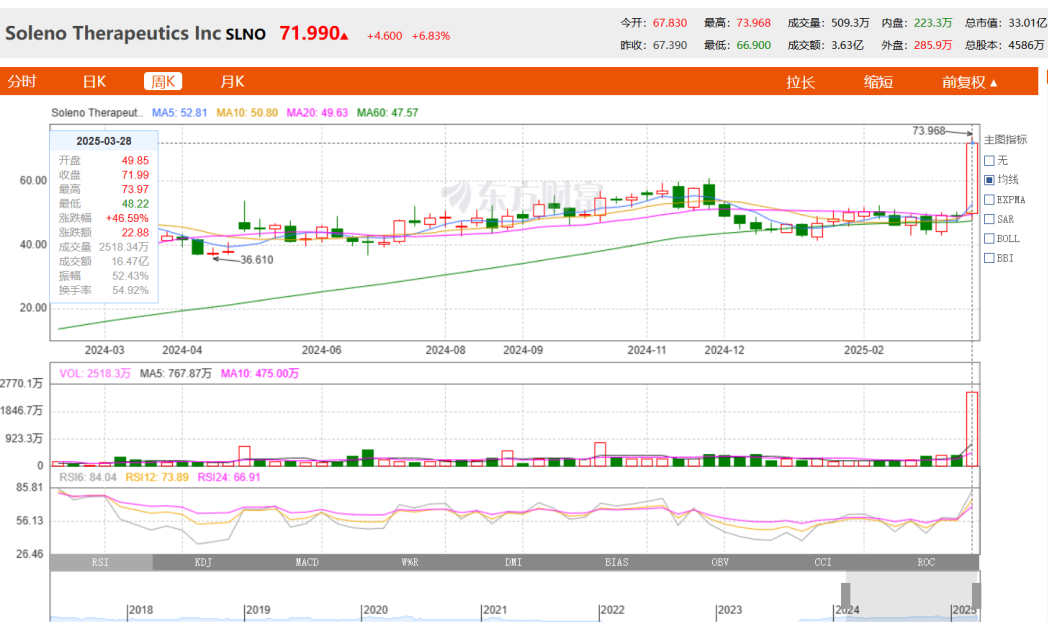Viewport: 1048px width, 624px height.
Task: Click the MA20: 49.63 legend label
Action: [317, 113]
